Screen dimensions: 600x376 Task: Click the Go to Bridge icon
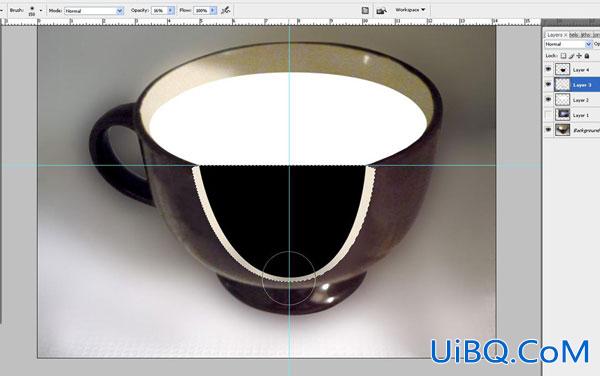(381, 11)
